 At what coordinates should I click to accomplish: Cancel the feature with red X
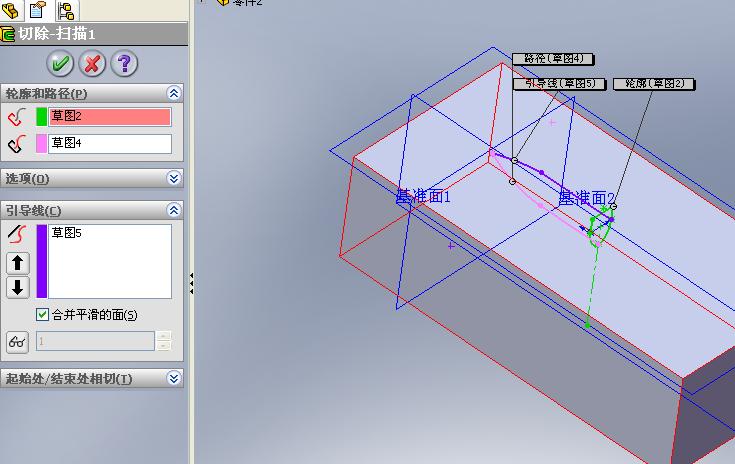coord(92,63)
